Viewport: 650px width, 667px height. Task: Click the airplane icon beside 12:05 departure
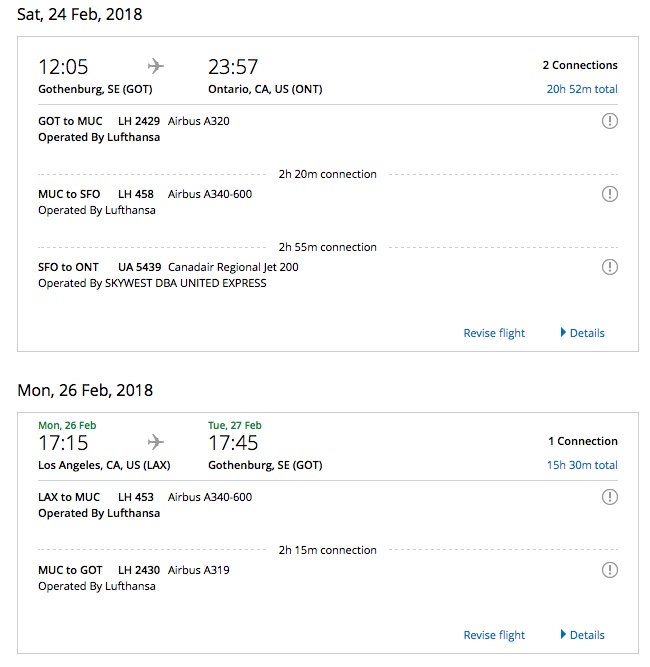click(x=156, y=66)
